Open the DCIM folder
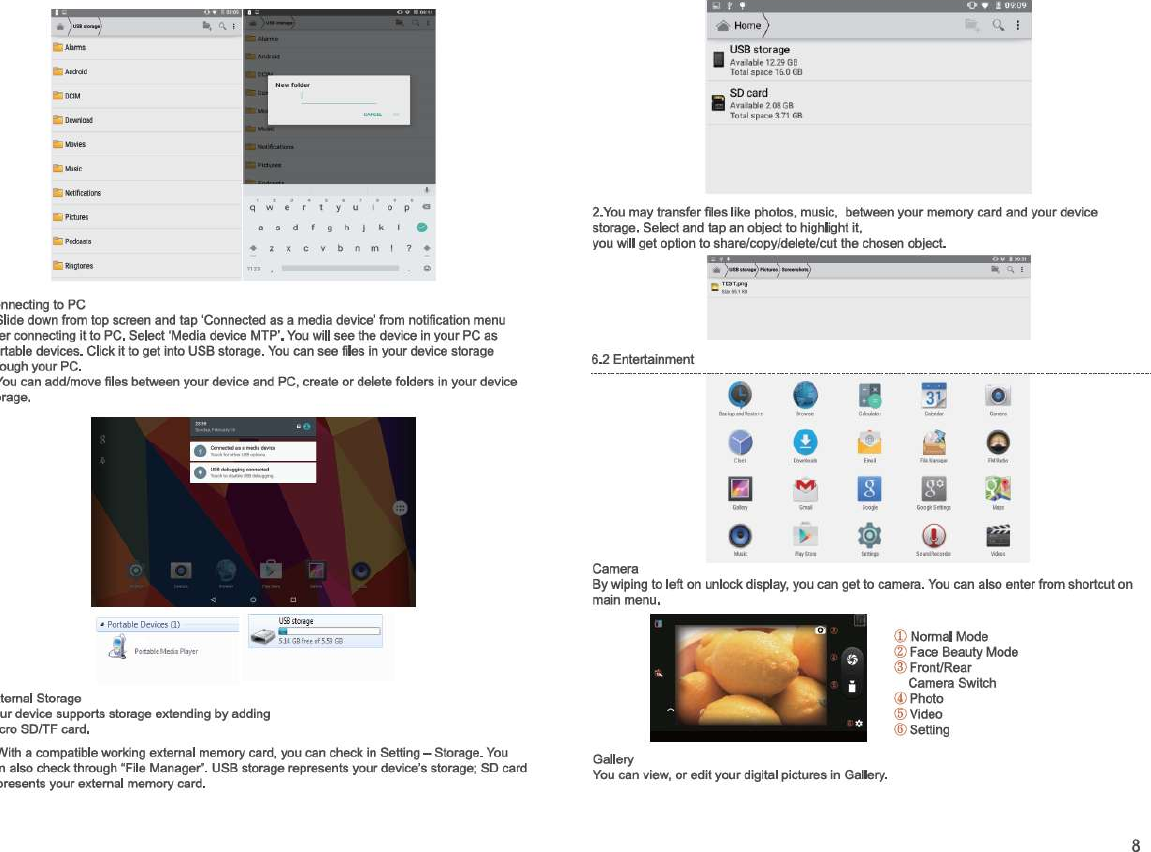 [x=146, y=96]
